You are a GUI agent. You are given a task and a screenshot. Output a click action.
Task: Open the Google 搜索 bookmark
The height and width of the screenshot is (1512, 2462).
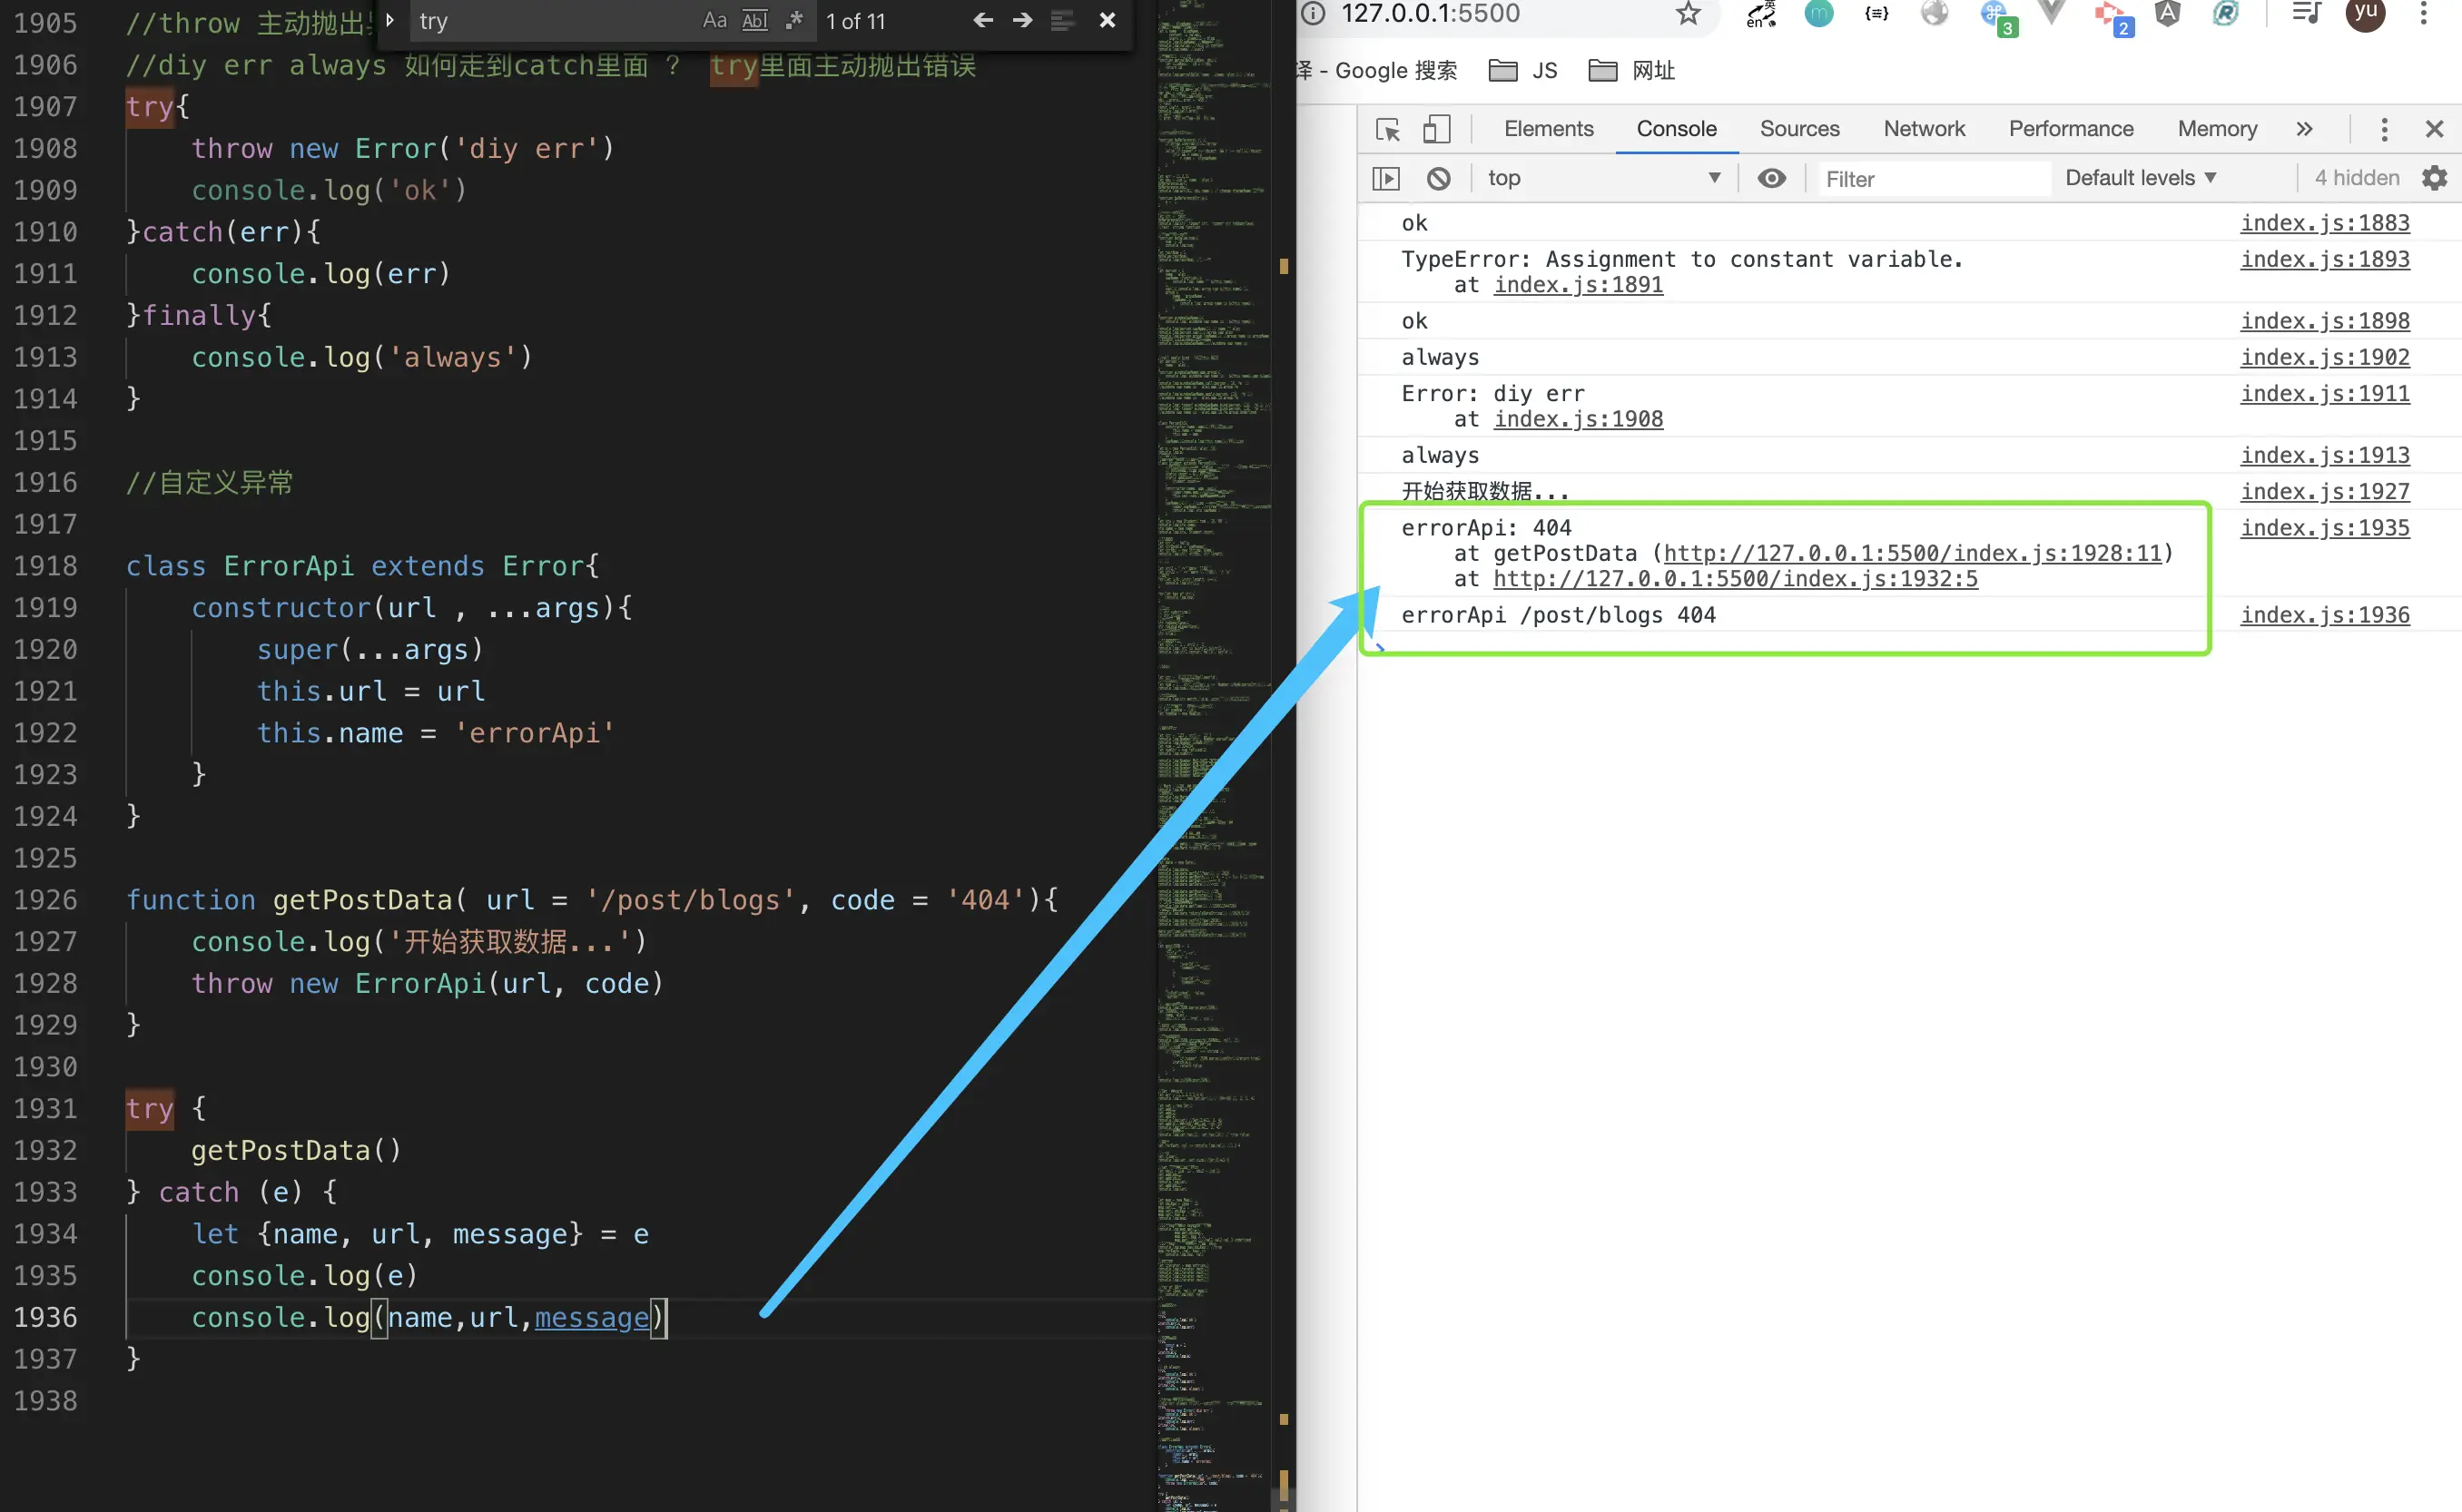click(x=1378, y=70)
